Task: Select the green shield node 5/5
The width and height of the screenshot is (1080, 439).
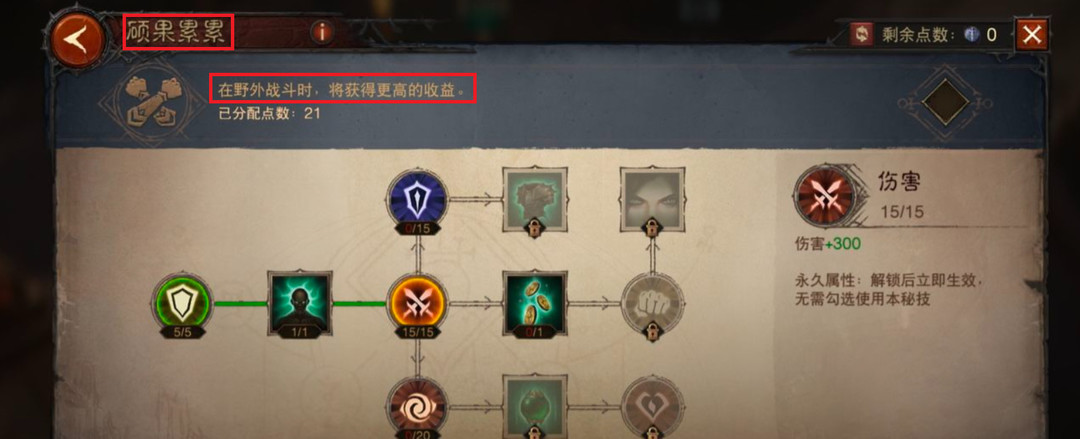Action: (x=180, y=304)
